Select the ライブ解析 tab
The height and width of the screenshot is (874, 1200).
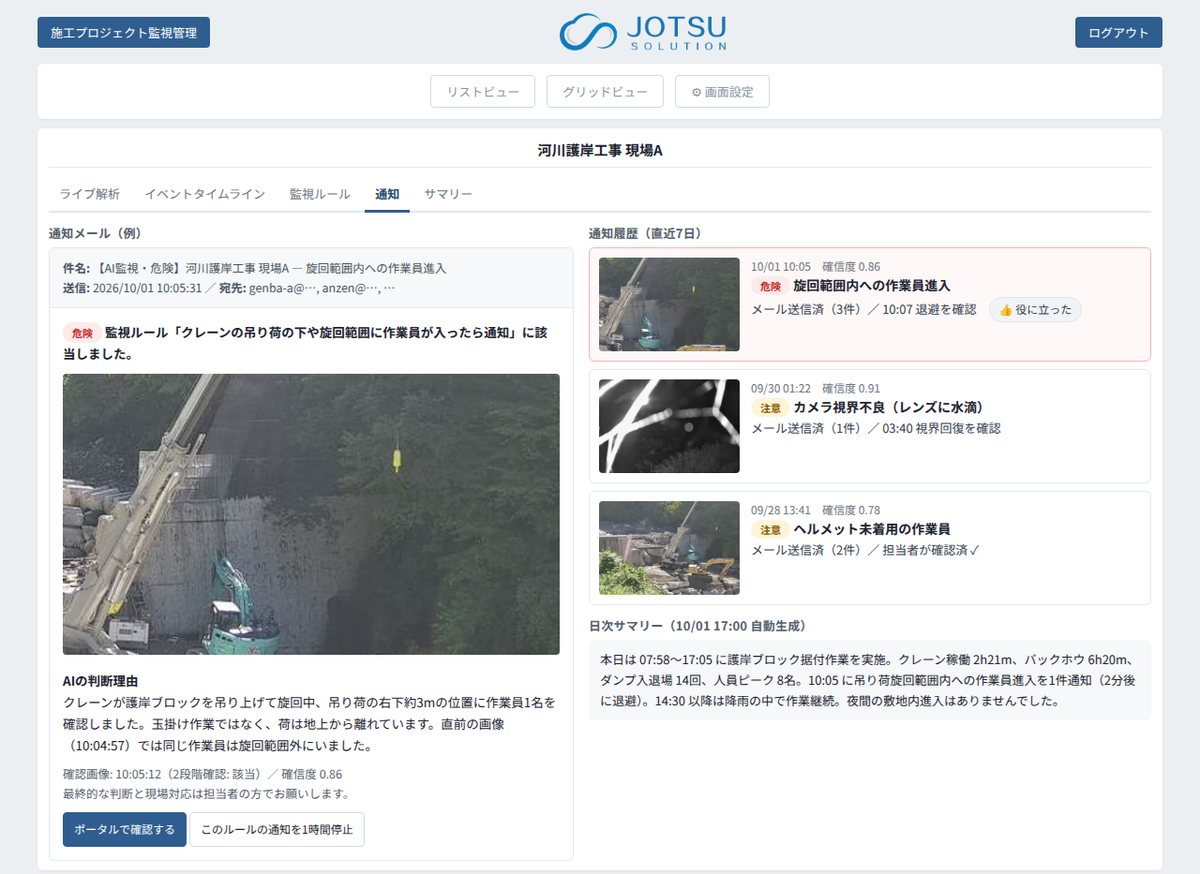90,194
